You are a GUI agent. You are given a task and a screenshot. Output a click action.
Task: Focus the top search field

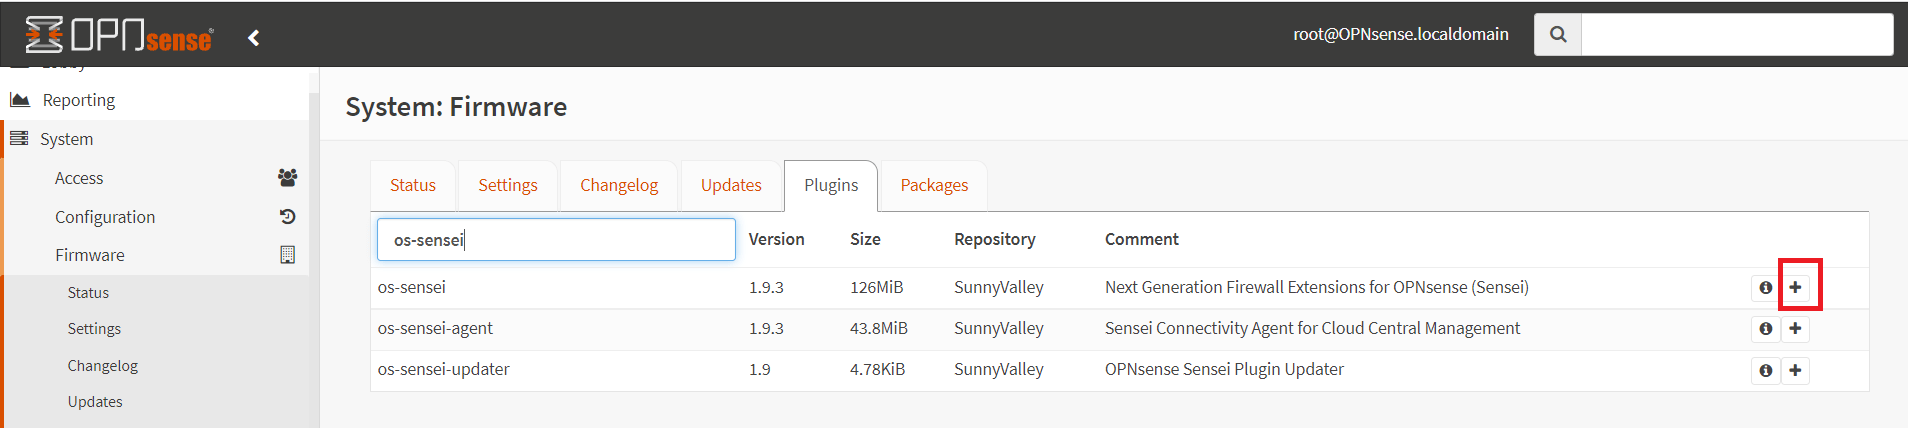[1737, 34]
